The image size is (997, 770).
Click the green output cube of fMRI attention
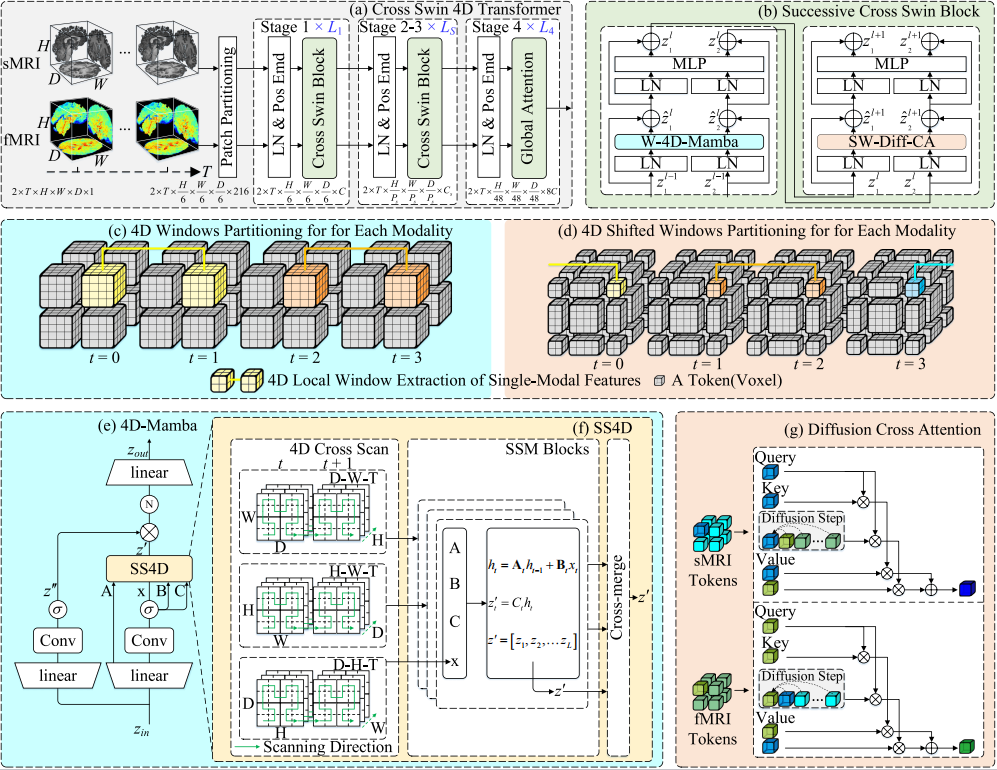(967, 747)
